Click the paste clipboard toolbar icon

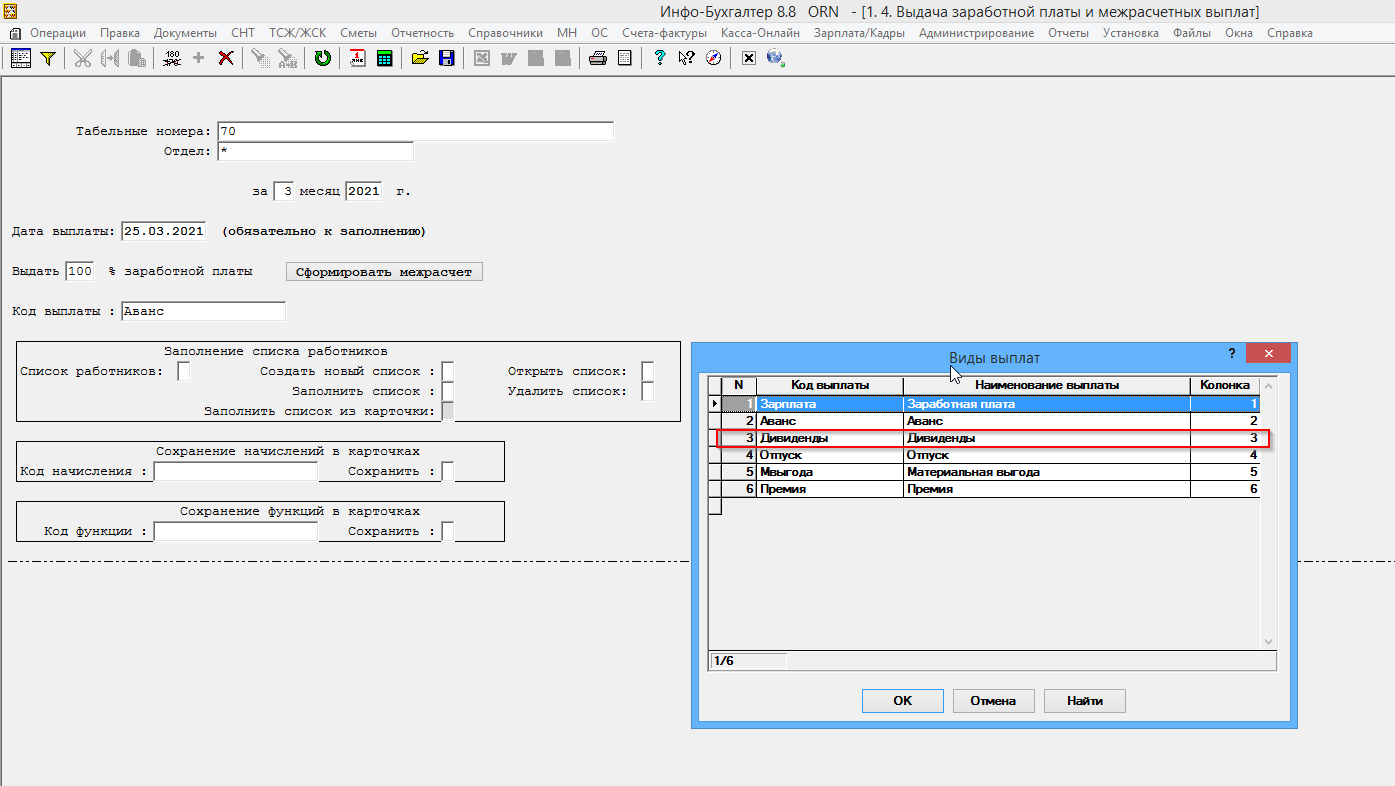[136, 58]
